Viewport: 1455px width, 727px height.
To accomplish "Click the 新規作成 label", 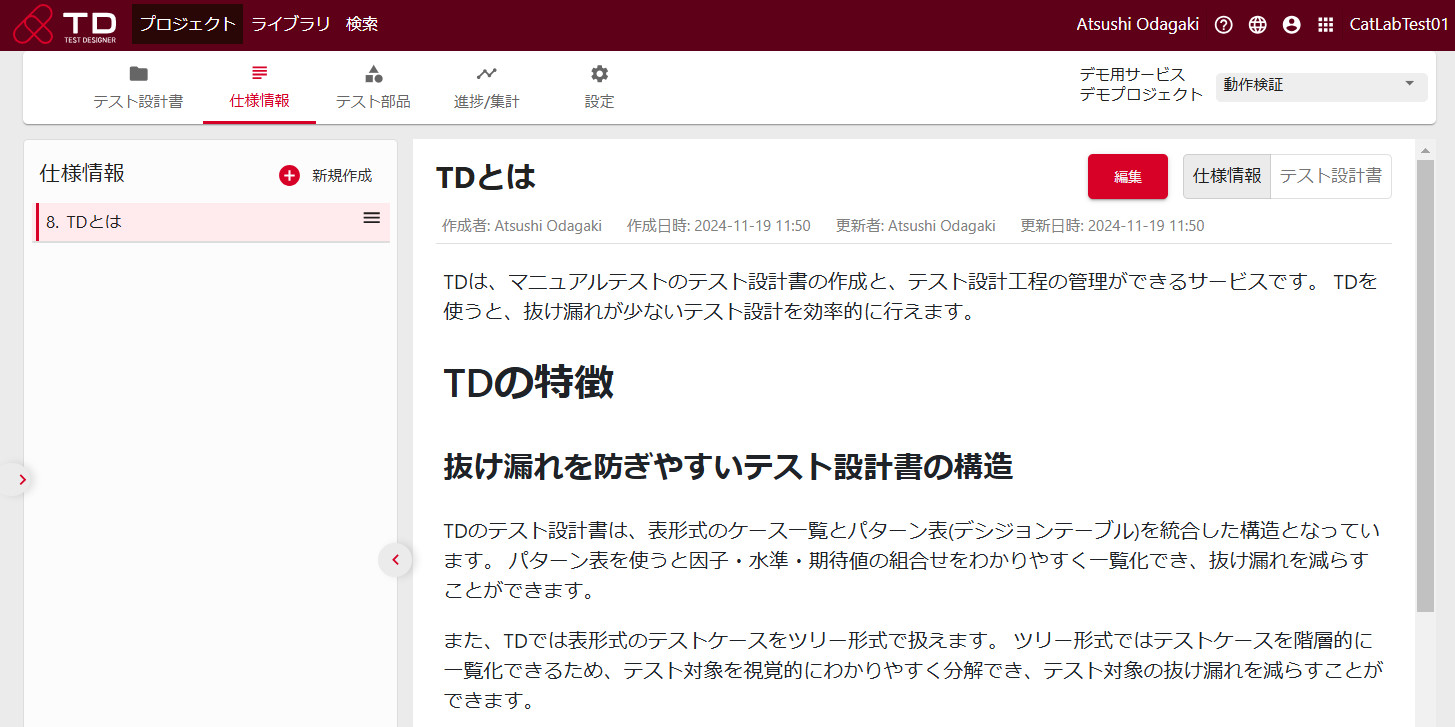I will (342, 175).
